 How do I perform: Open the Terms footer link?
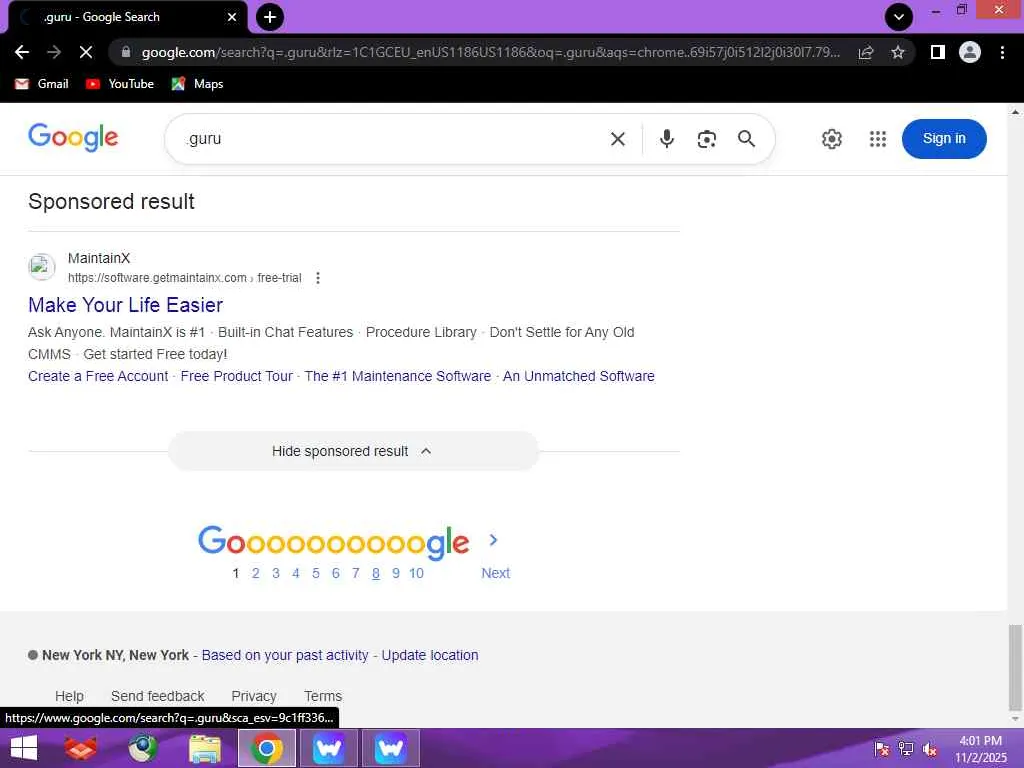[323, 696]
